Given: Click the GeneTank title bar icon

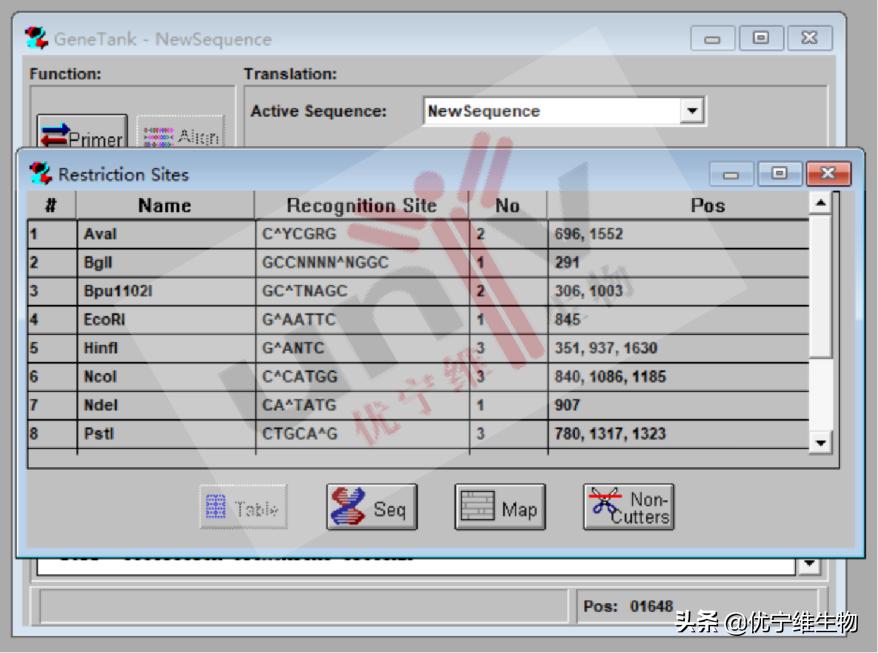Looking at the screenshot, I should 36,39.
